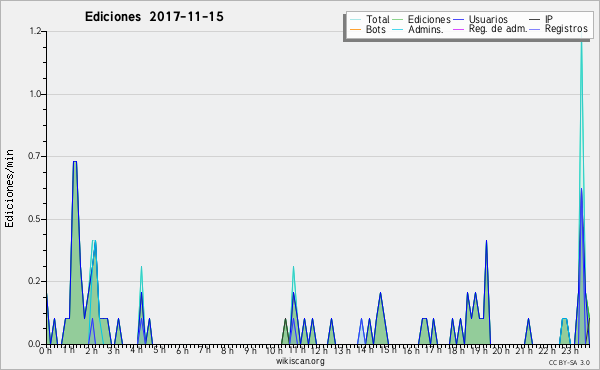Click the 0.2 y-axis value
The width and height of the screenshot is (600, 370).
(34, 281)
